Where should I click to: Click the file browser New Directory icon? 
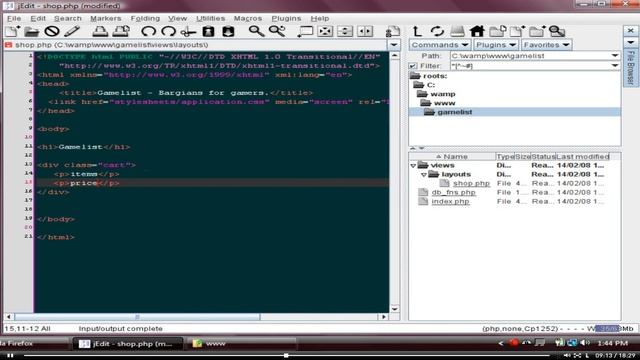click(537, 31)
